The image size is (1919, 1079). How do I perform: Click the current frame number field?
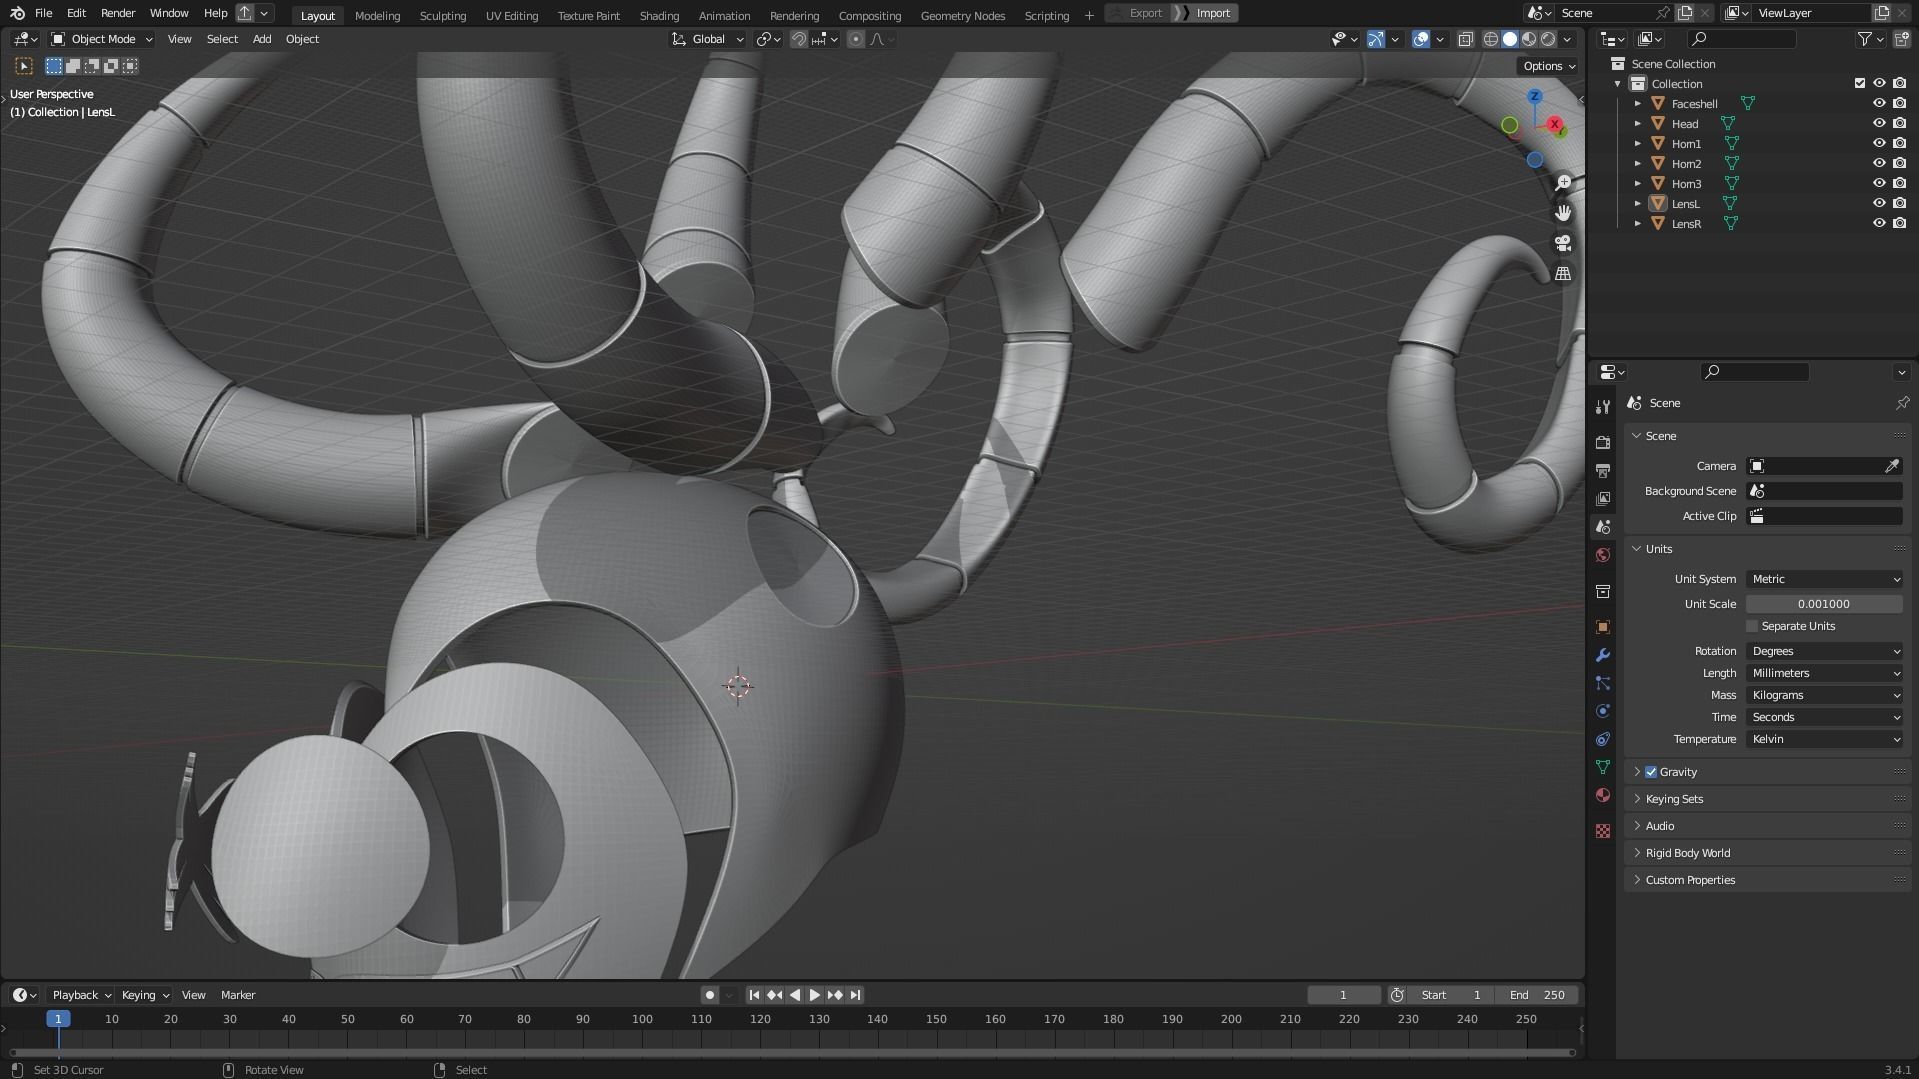[1343, 995]
